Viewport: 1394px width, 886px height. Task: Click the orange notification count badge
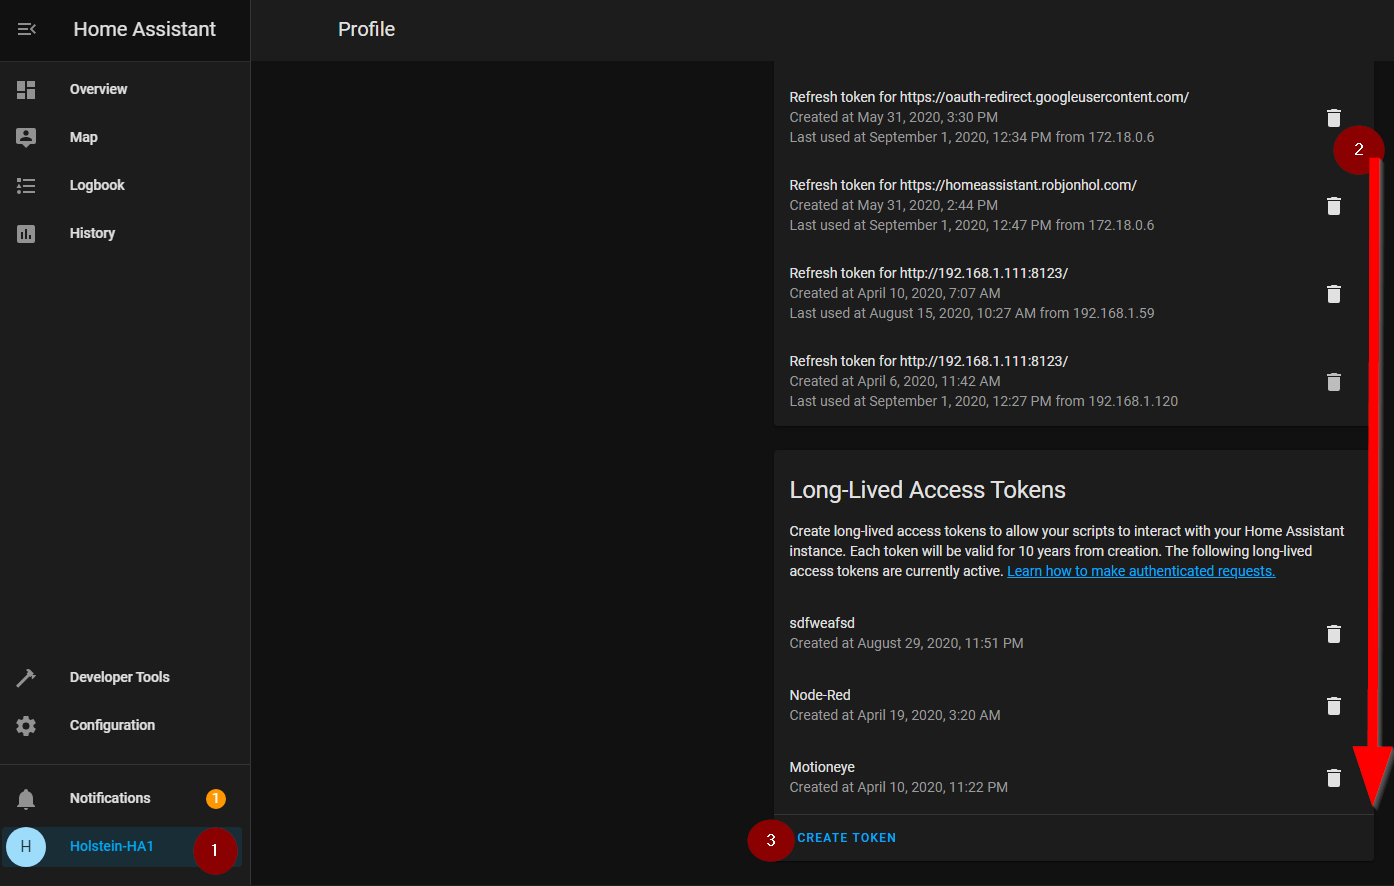tap(216, 798)
